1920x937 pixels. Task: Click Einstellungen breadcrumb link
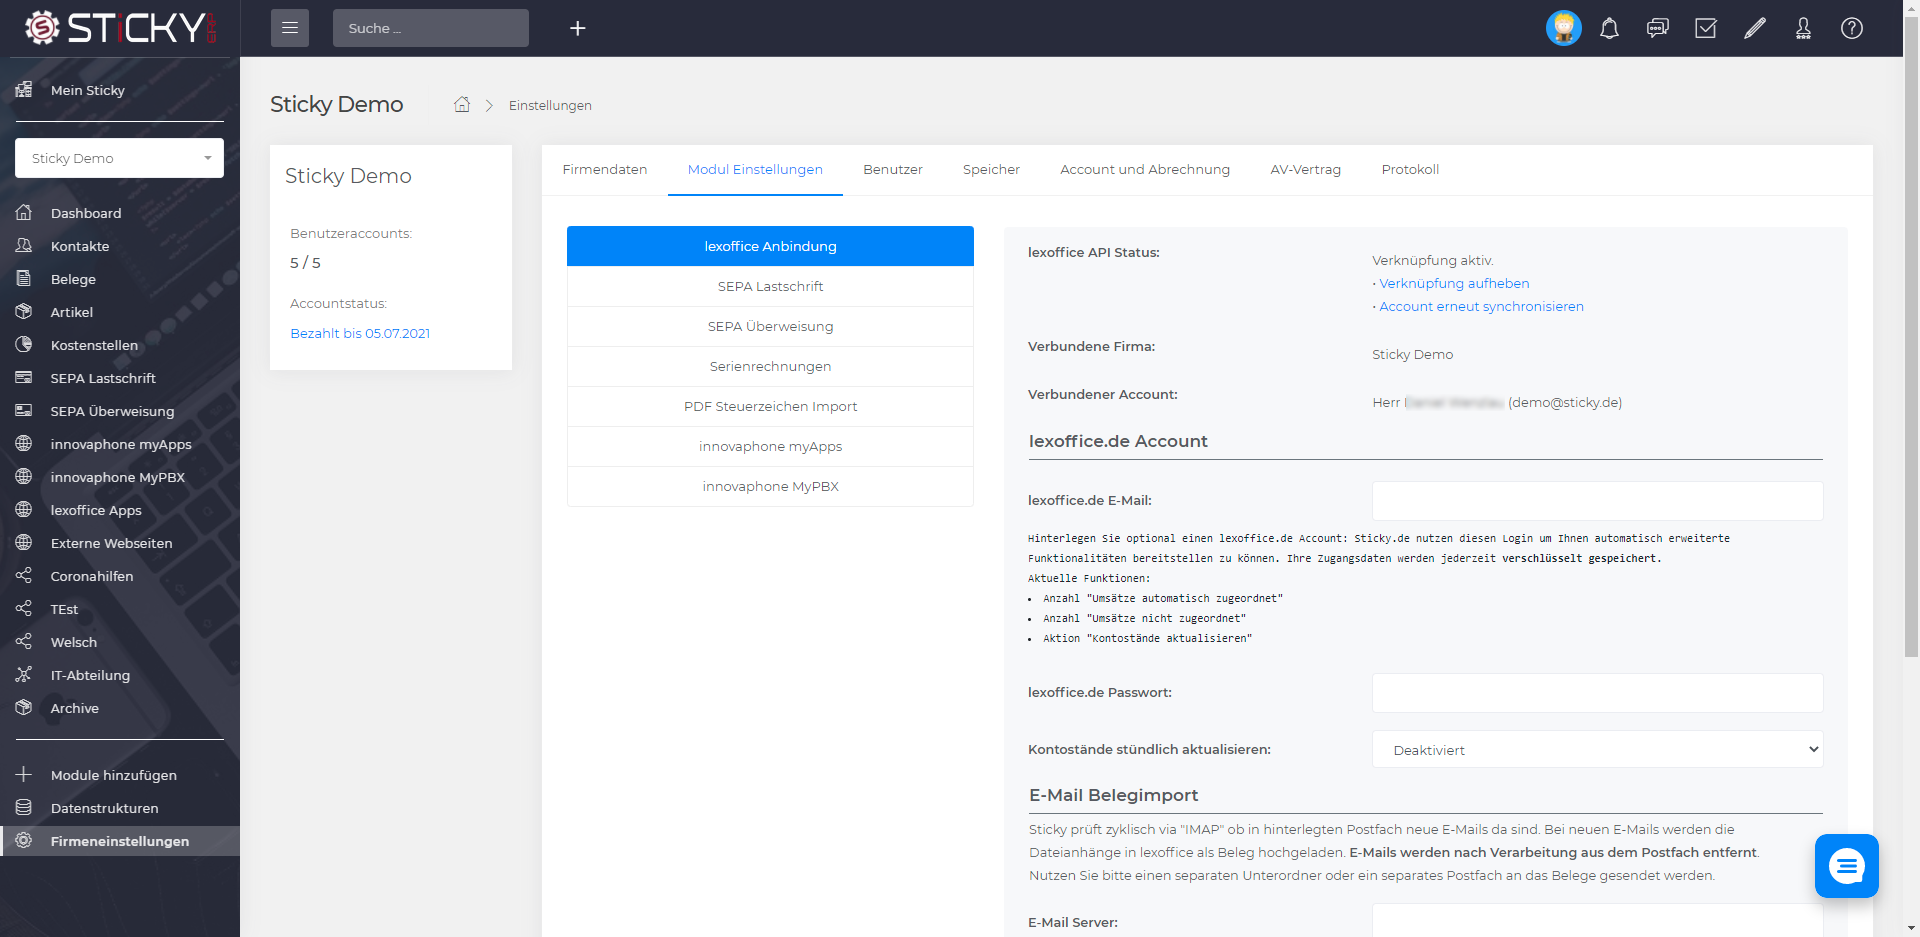point(550,105)
